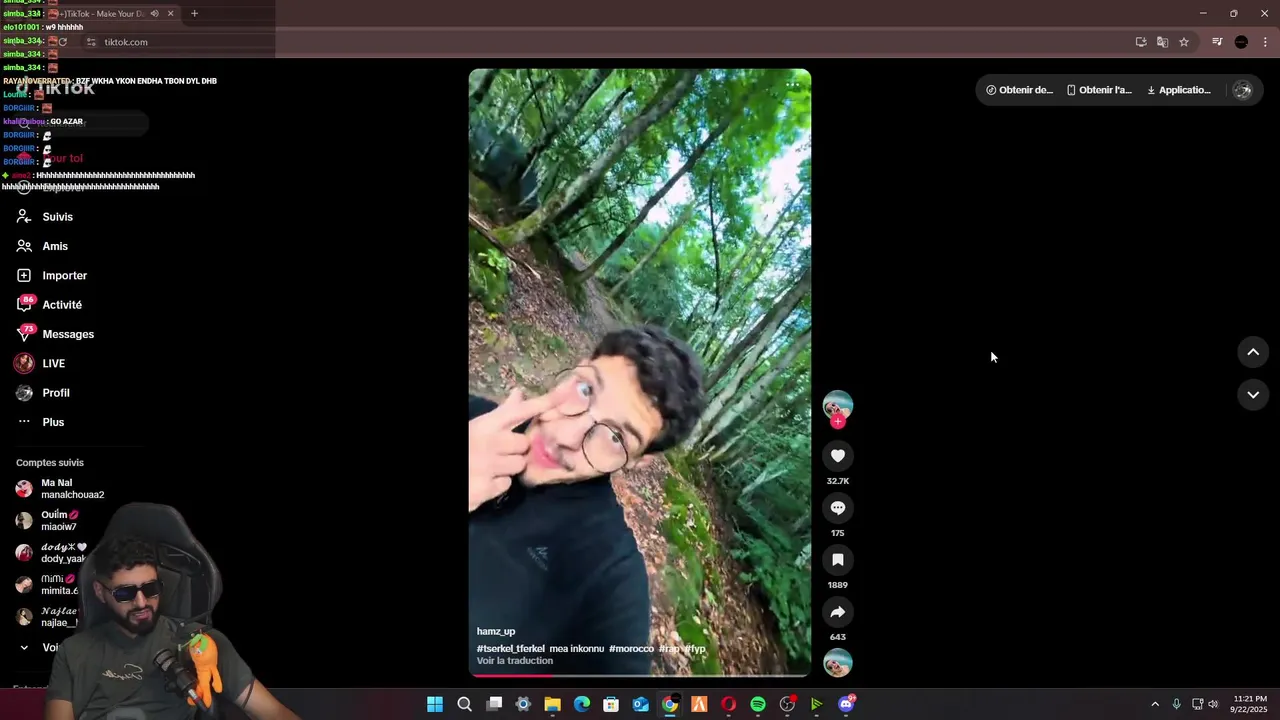Mute the TikTok tab via its speaker icon
The image size is (1280, 720).
[x=154, y=14]
